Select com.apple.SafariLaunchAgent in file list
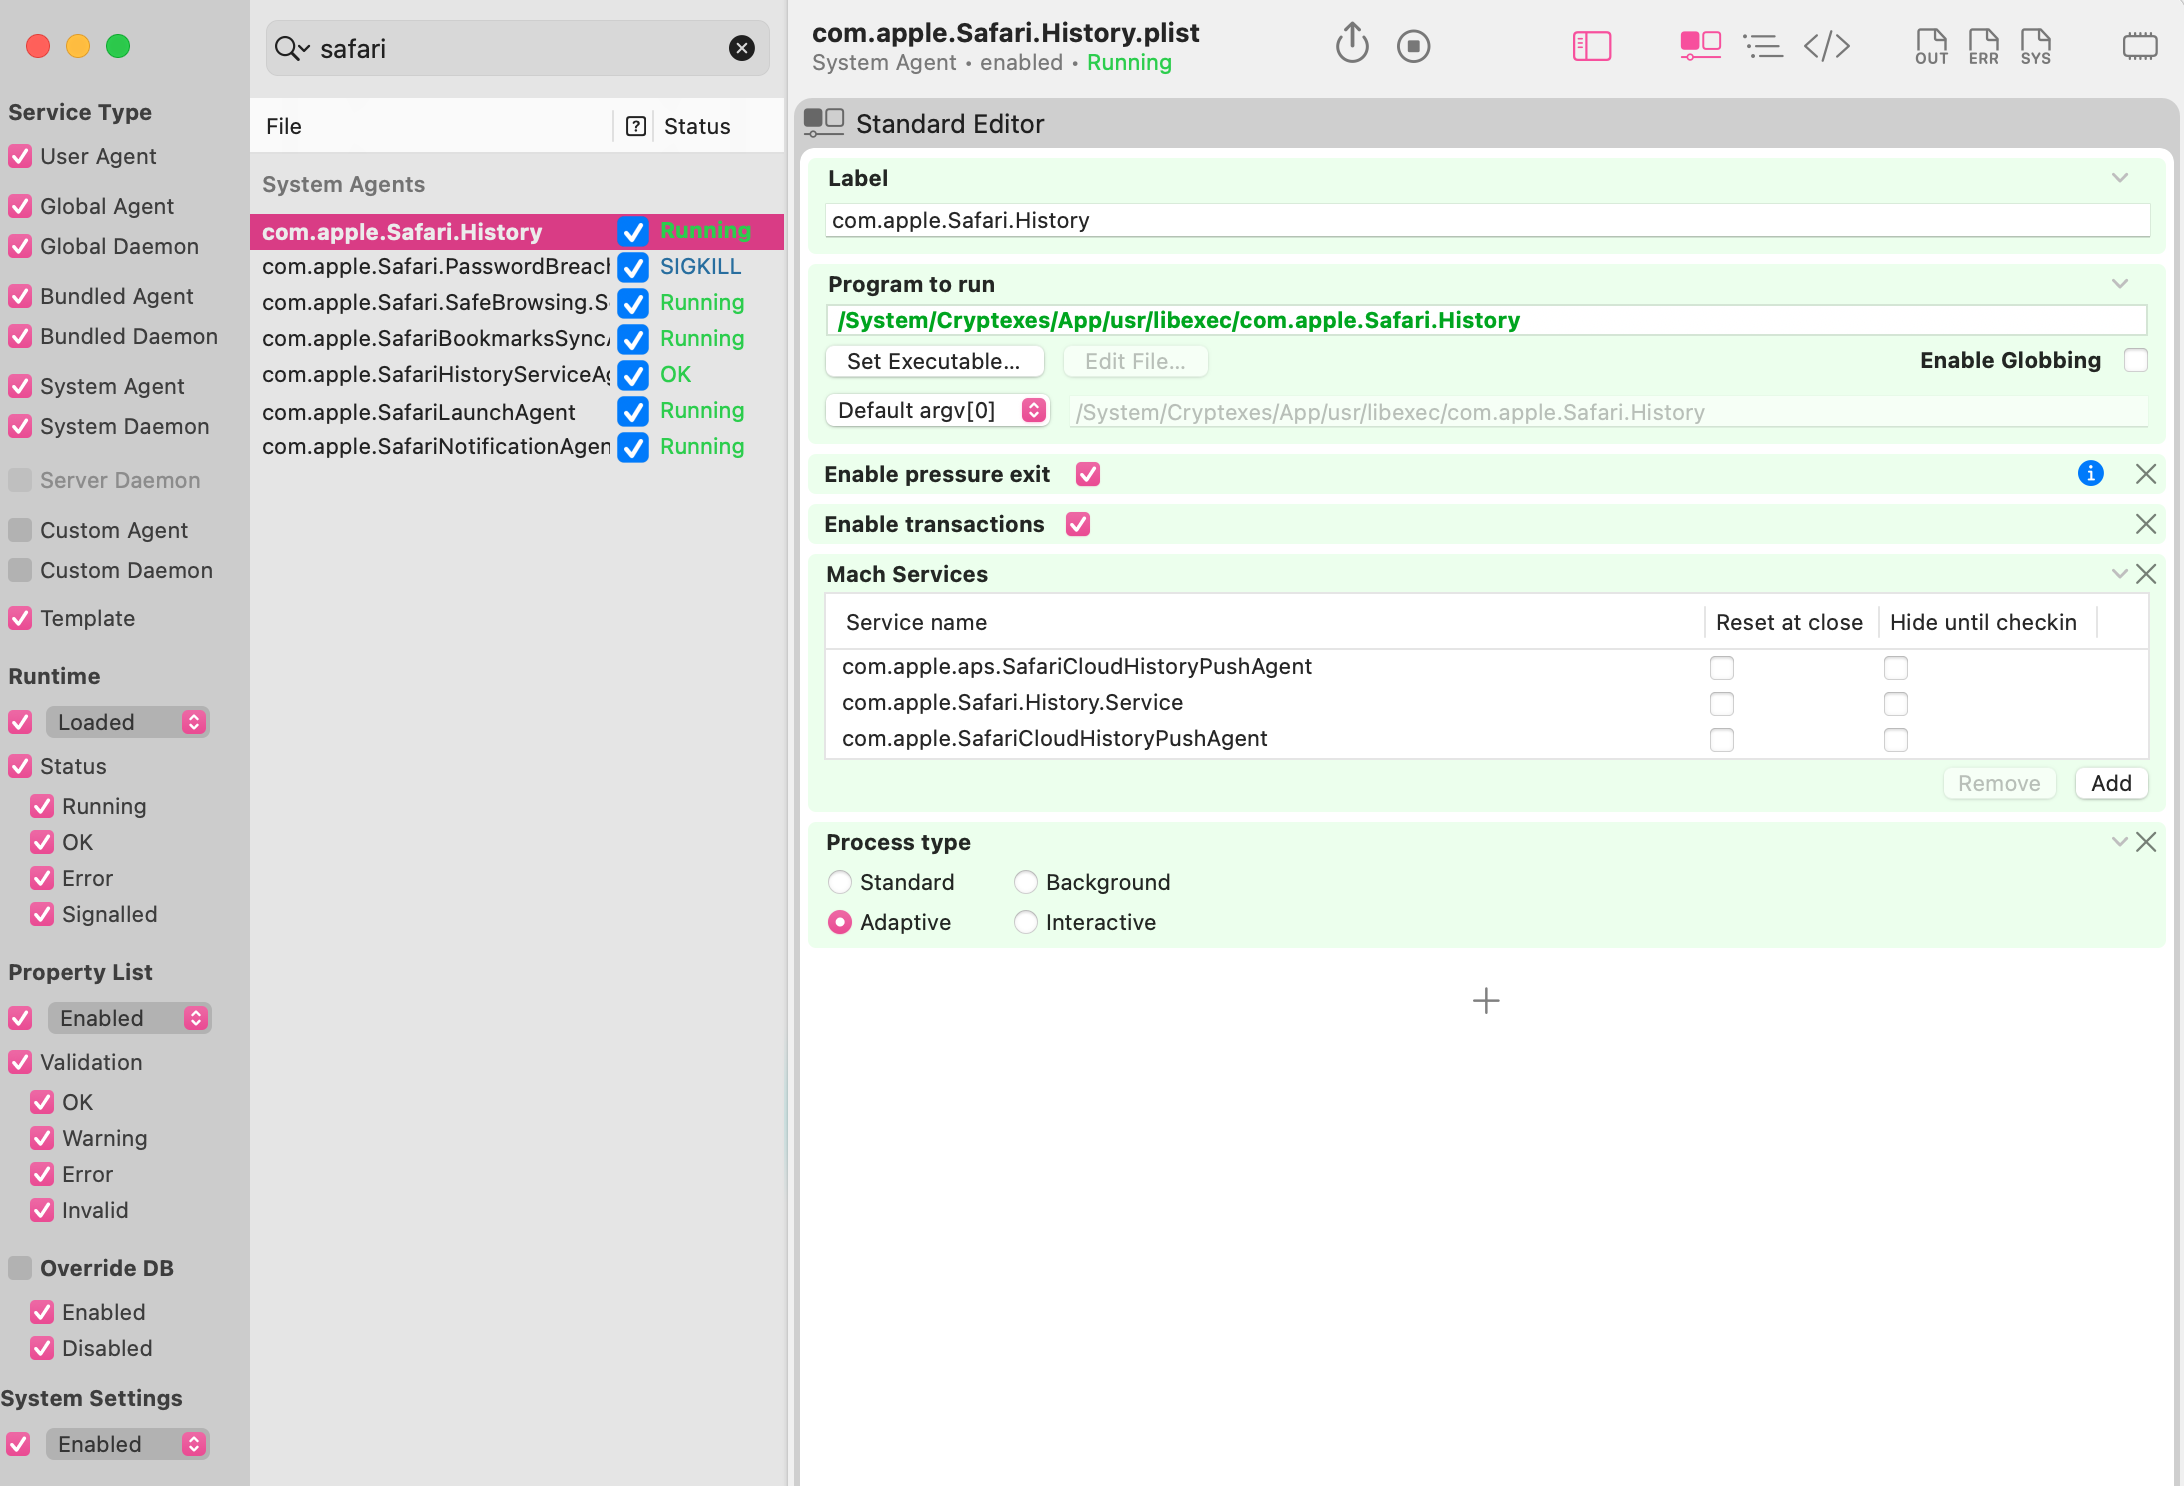The width and height of the screenshot is (2184, 1486). [418, 411]
